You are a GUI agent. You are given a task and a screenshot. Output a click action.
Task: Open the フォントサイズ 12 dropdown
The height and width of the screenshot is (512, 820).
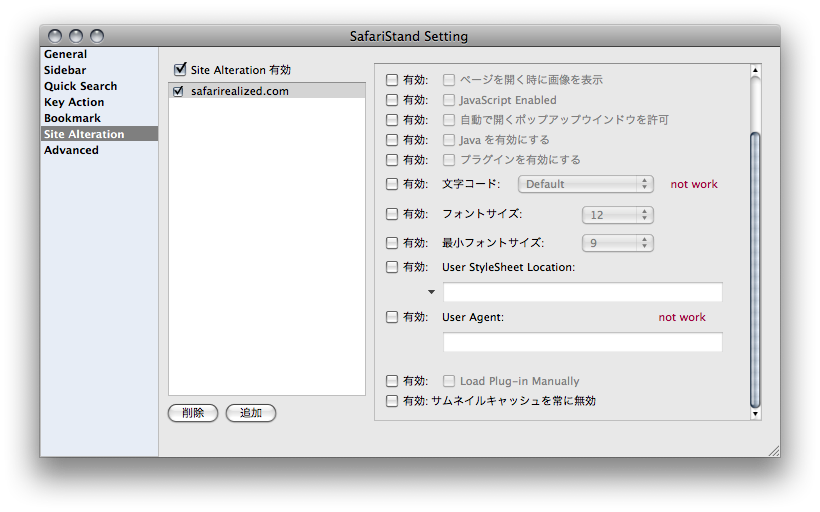tap(618, 215)
